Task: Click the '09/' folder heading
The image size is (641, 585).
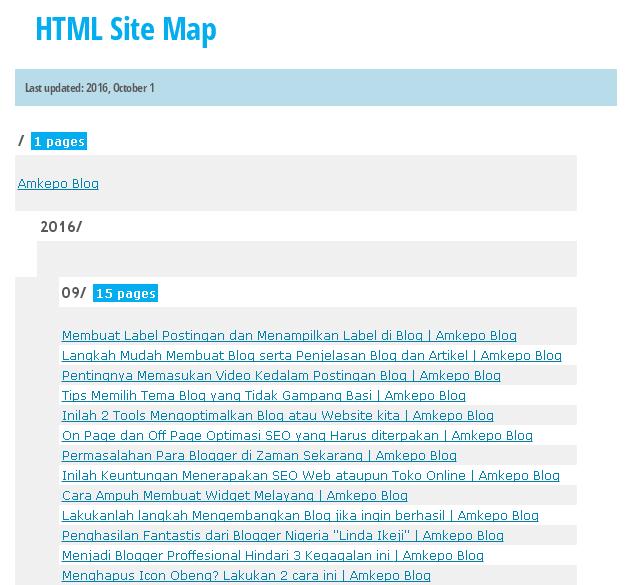Action: point(74,293)
